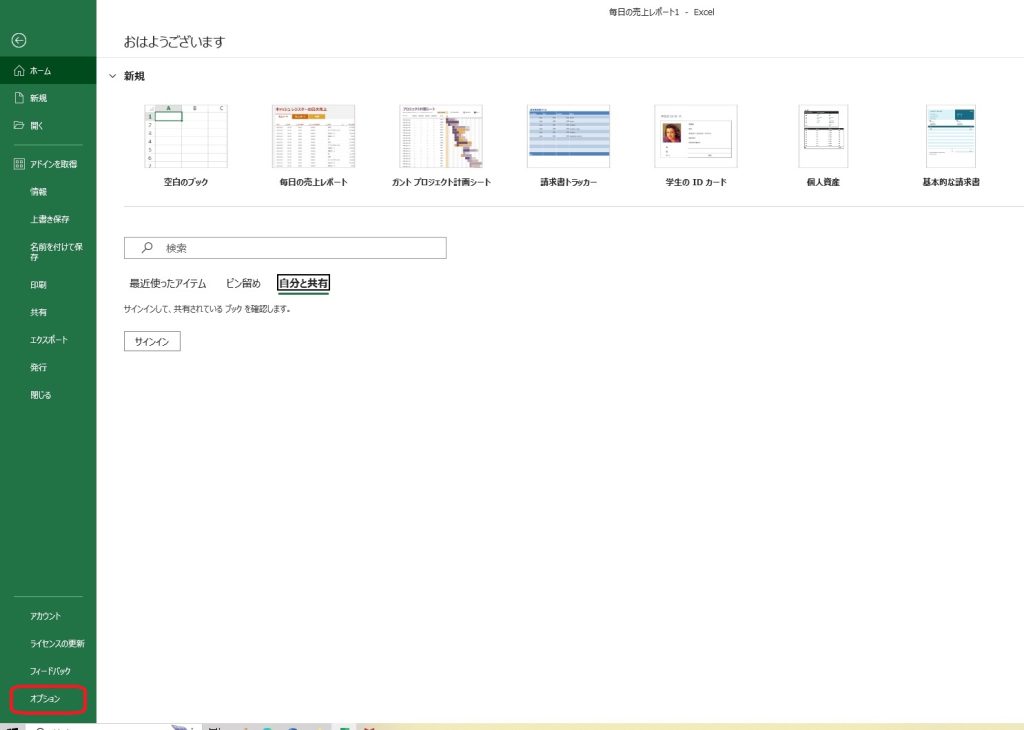Switch to ピン留め tab
Image resolution: width=1024 pixels, height=730 pixels.
pyautogui.click(x=243, y=284)
